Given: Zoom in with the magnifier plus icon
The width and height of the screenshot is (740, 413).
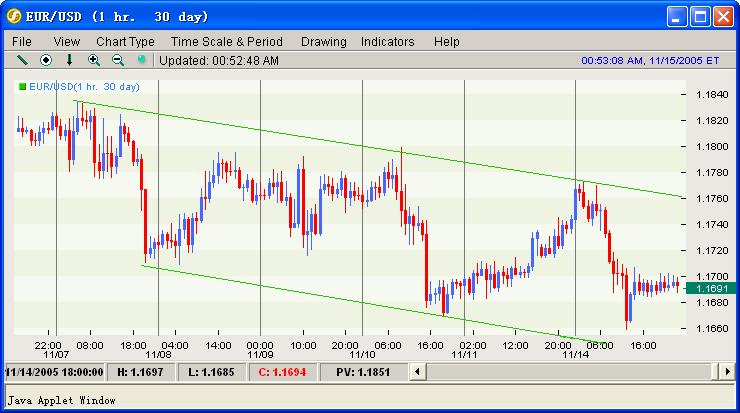Looking at the screenshot, I should click(x=94, y=60).
